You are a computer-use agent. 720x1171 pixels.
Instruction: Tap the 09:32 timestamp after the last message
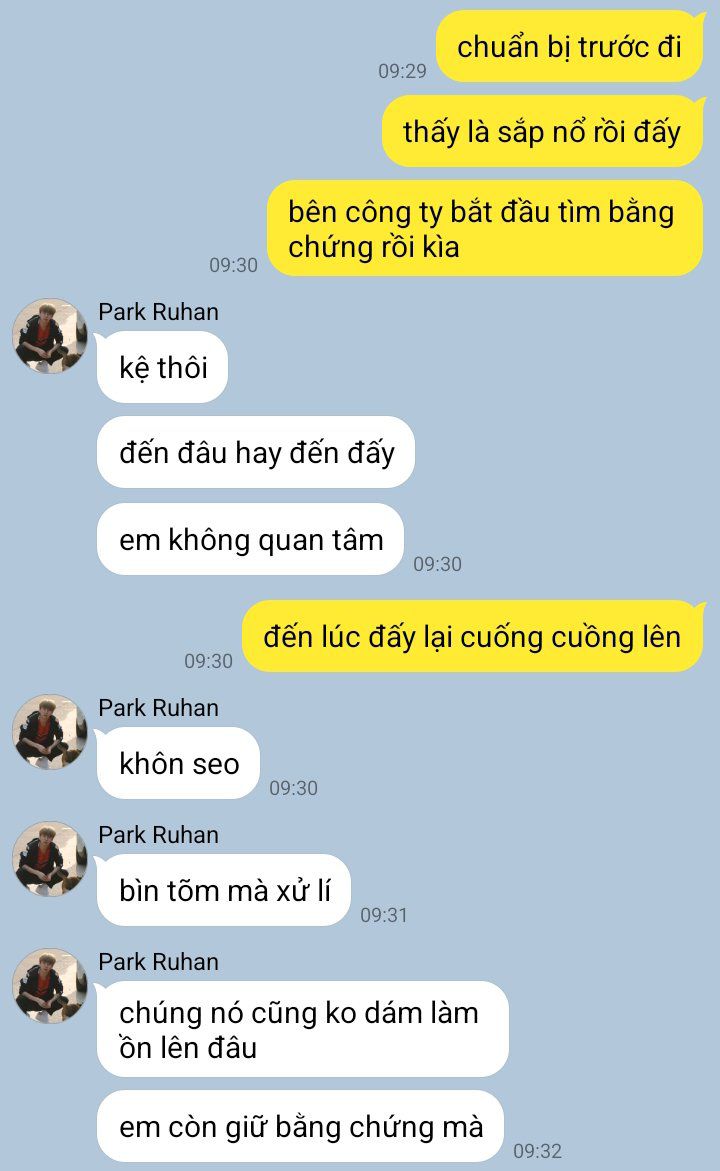coord(537,1151)
